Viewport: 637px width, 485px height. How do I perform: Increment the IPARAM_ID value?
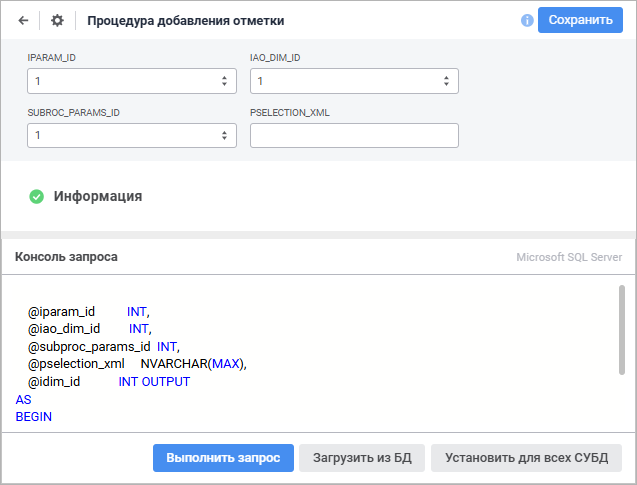(x=224, y=77)
